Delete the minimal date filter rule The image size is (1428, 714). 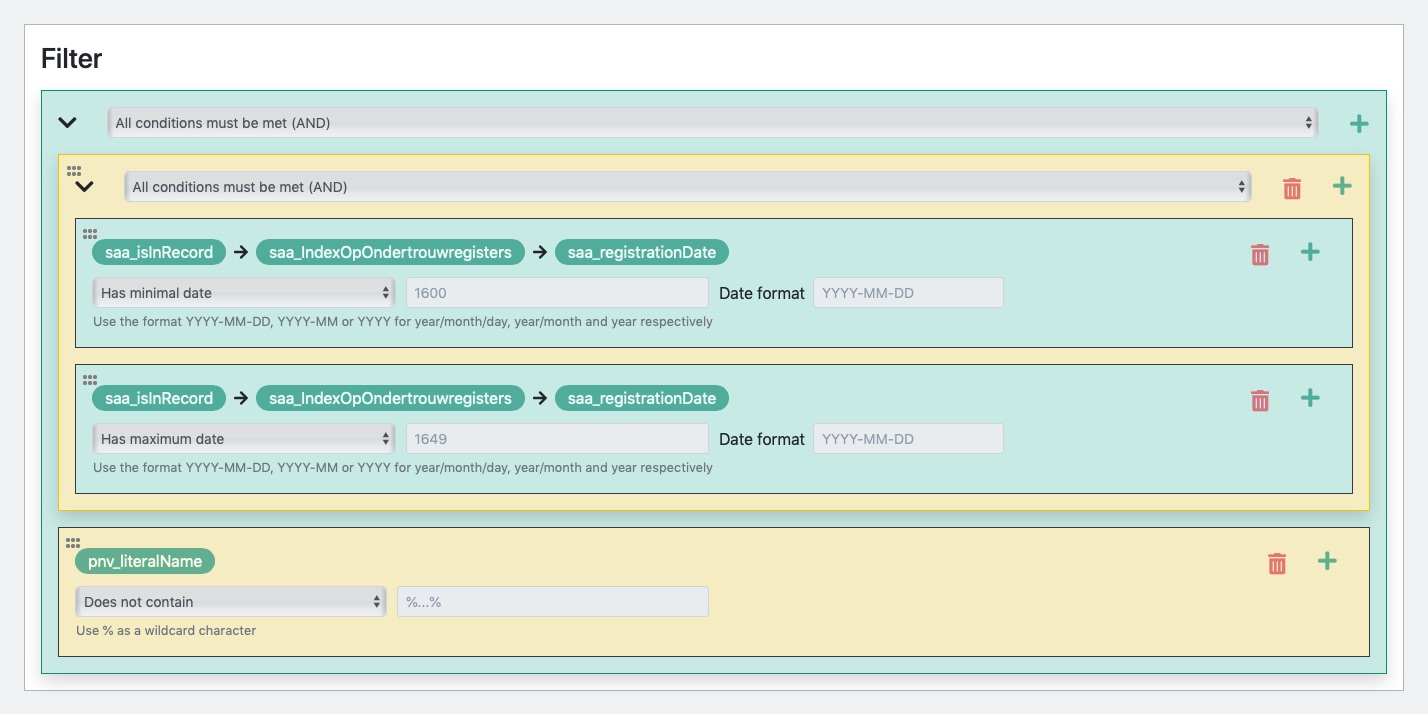tap(1260, 254)
